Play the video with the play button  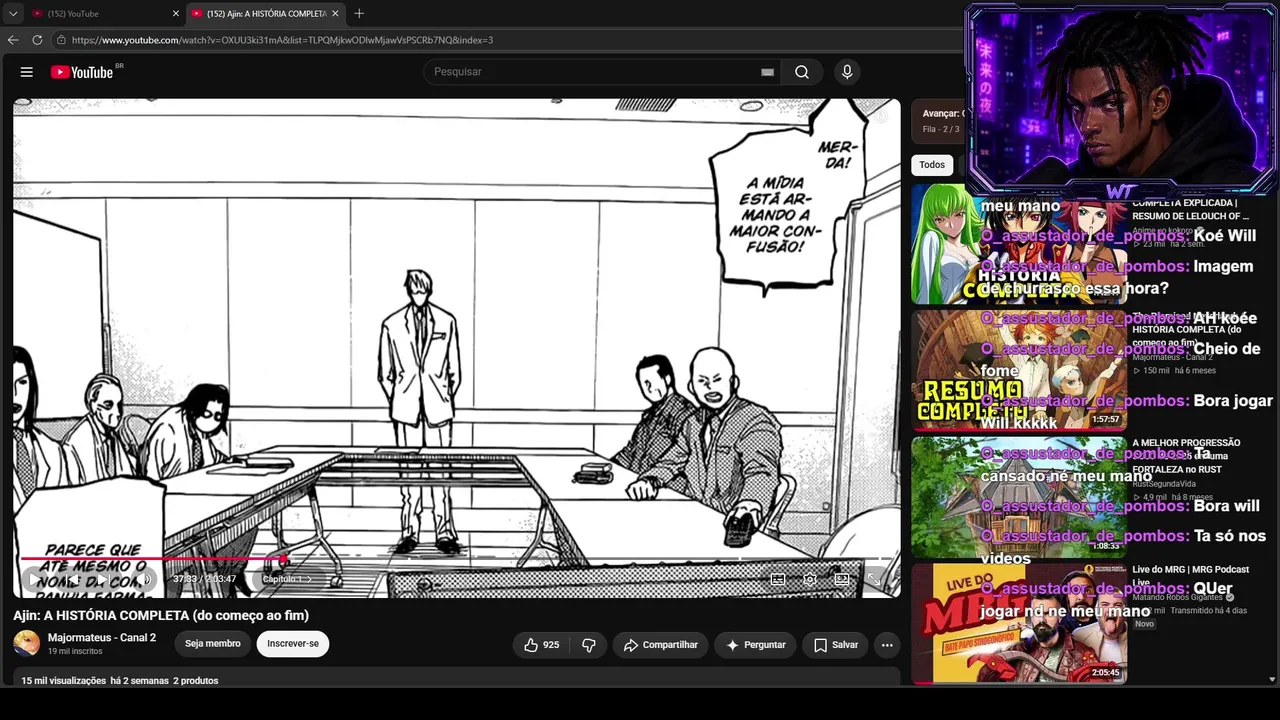(x=34, y=579)
